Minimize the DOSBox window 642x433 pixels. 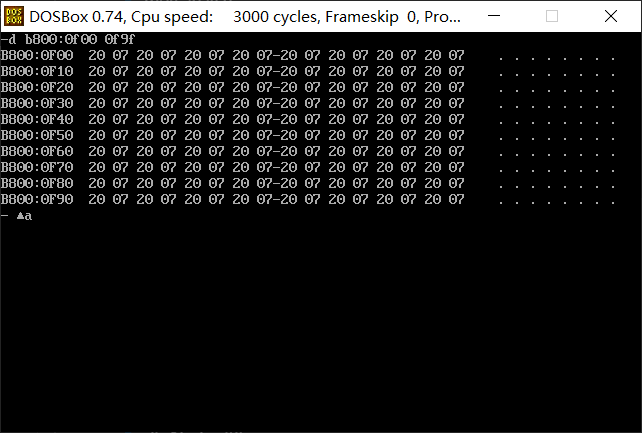point(494,16)
